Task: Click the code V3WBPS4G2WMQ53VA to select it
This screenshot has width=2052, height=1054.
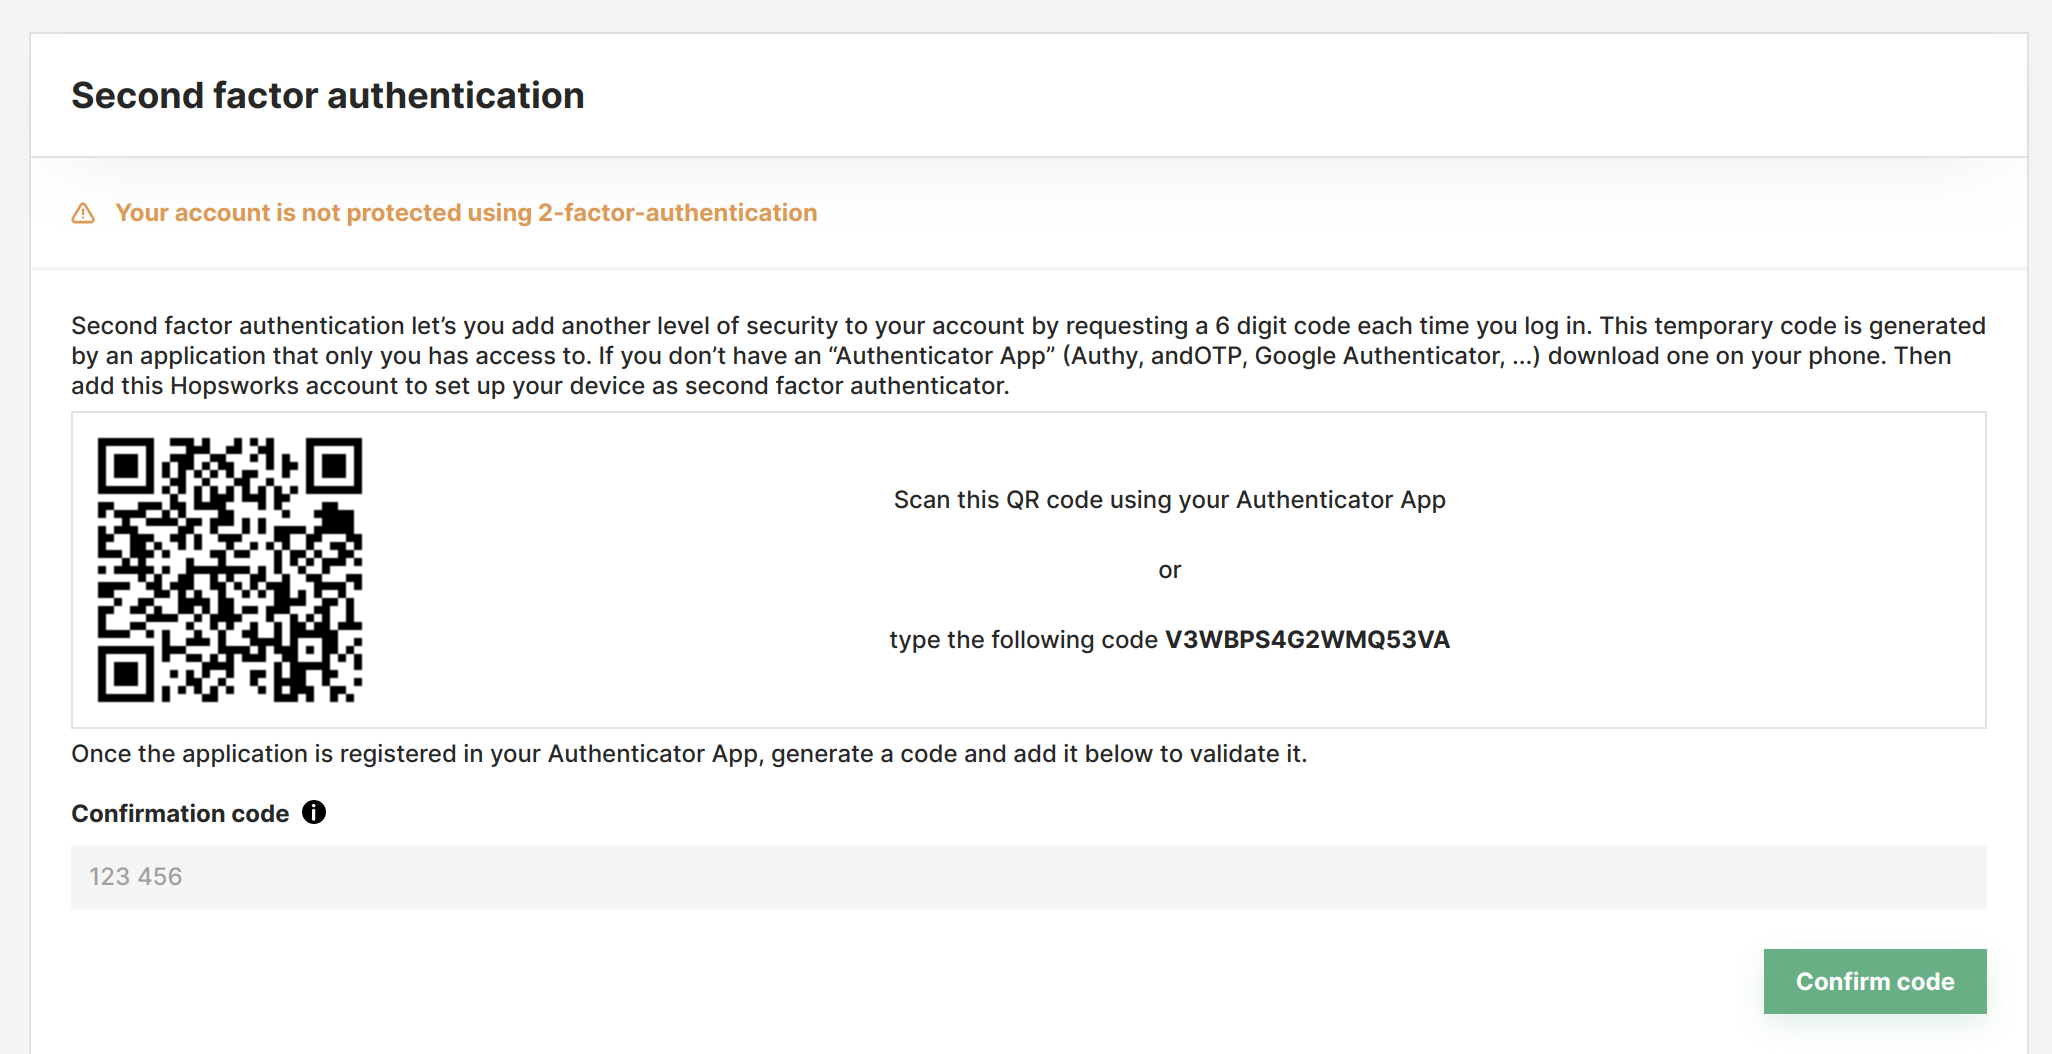Action: 1308,639
